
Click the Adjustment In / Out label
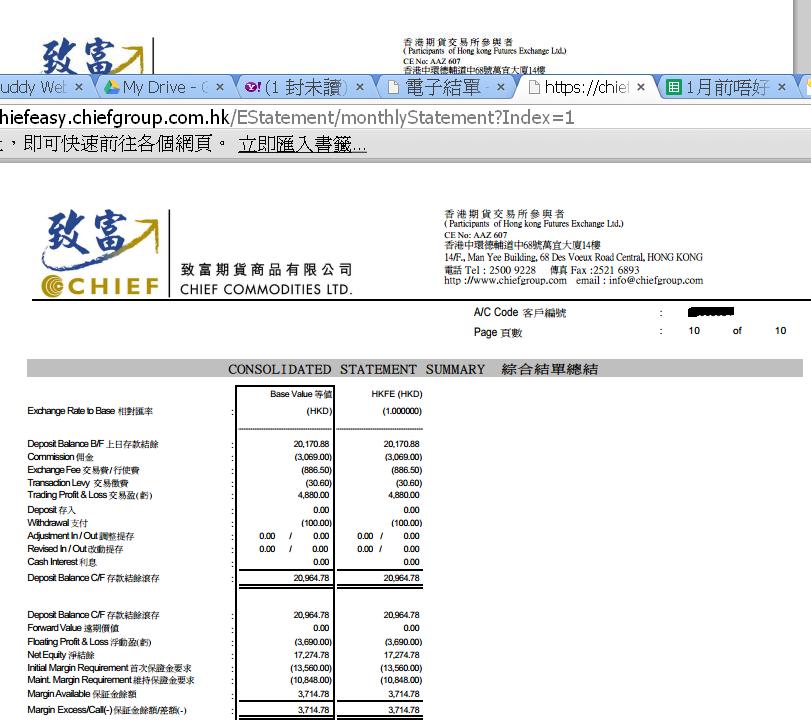click(81, 536)
